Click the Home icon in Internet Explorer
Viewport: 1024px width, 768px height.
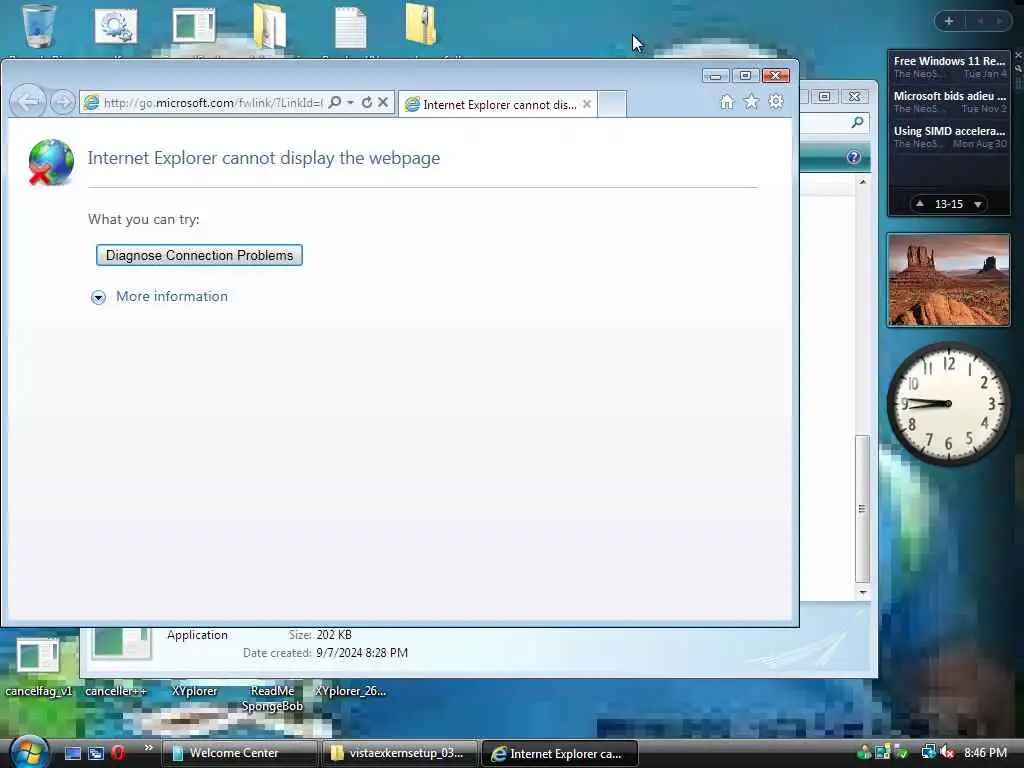727,102
